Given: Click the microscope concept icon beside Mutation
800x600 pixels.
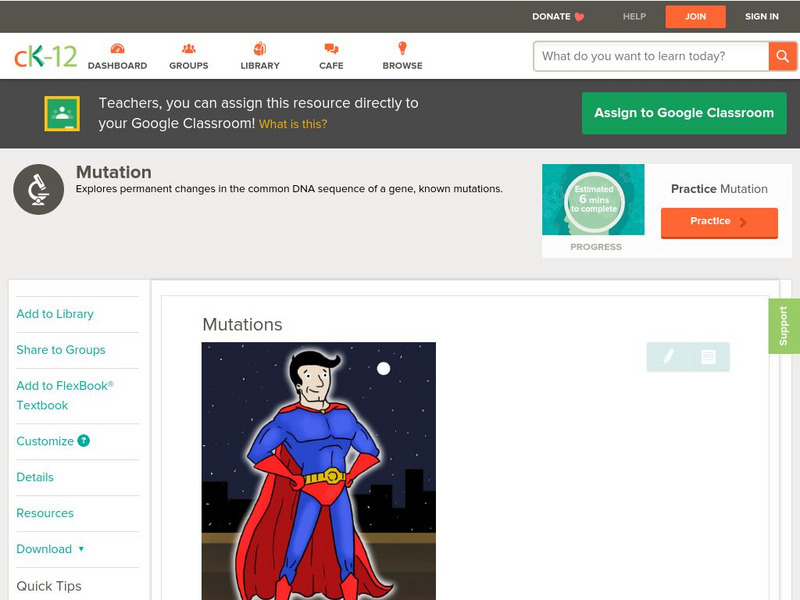Looking at the screenshot, I should (x=38, y=189).
